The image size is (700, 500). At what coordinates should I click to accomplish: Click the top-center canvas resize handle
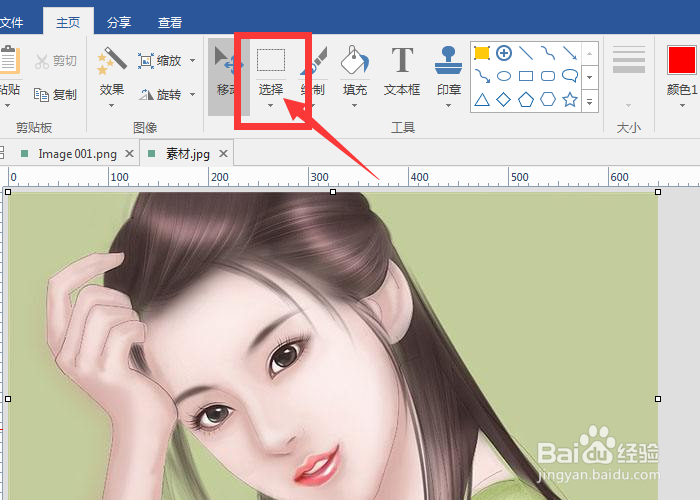click(x=333, y=192)
